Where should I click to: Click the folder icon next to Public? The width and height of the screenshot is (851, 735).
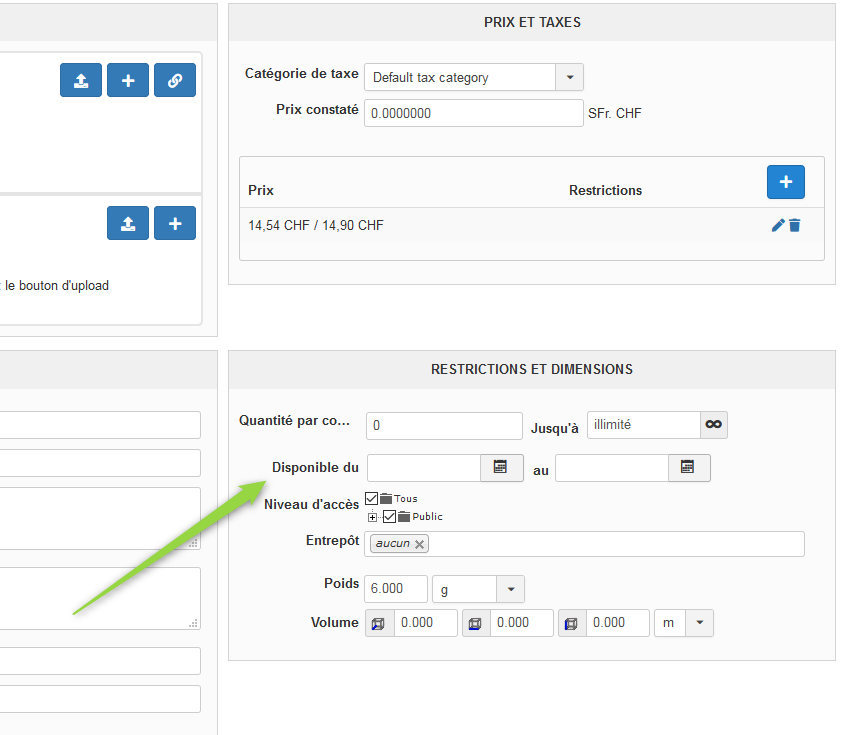404,517
